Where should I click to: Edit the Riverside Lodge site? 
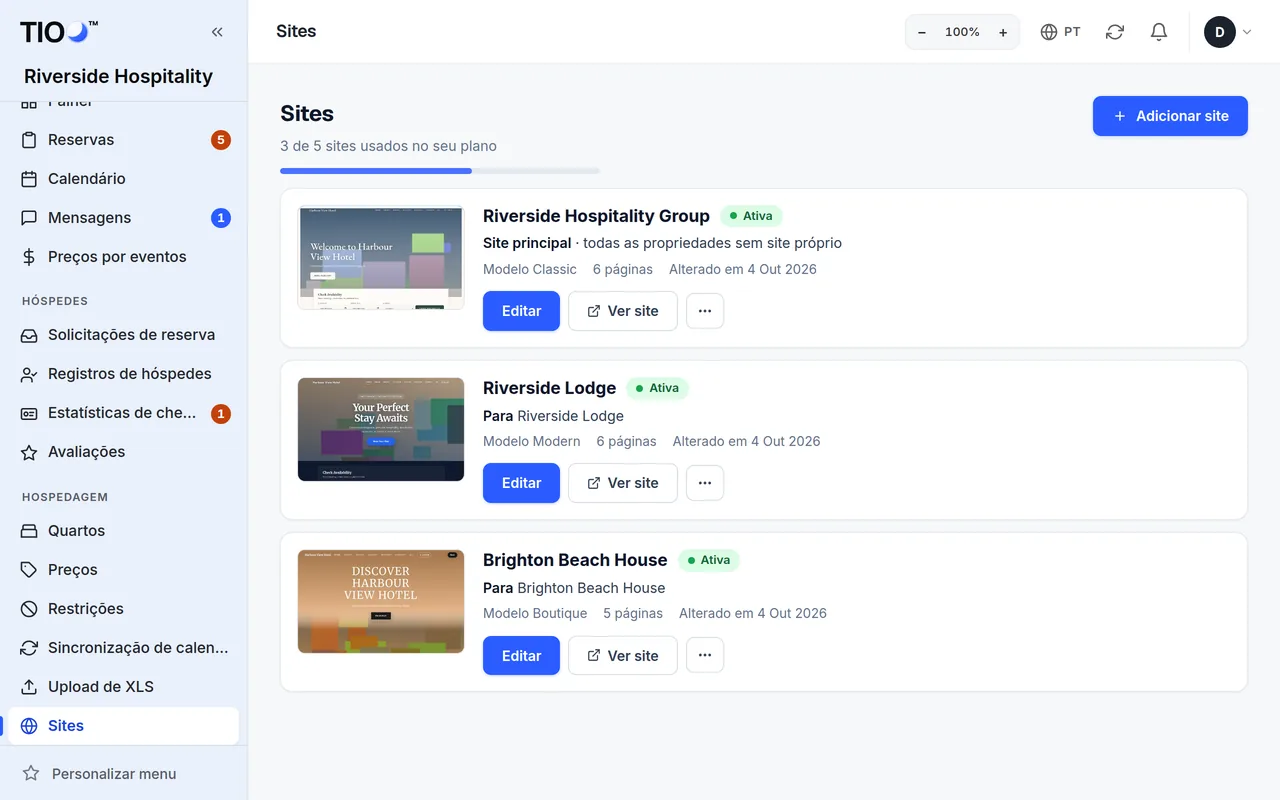(521, 483)
